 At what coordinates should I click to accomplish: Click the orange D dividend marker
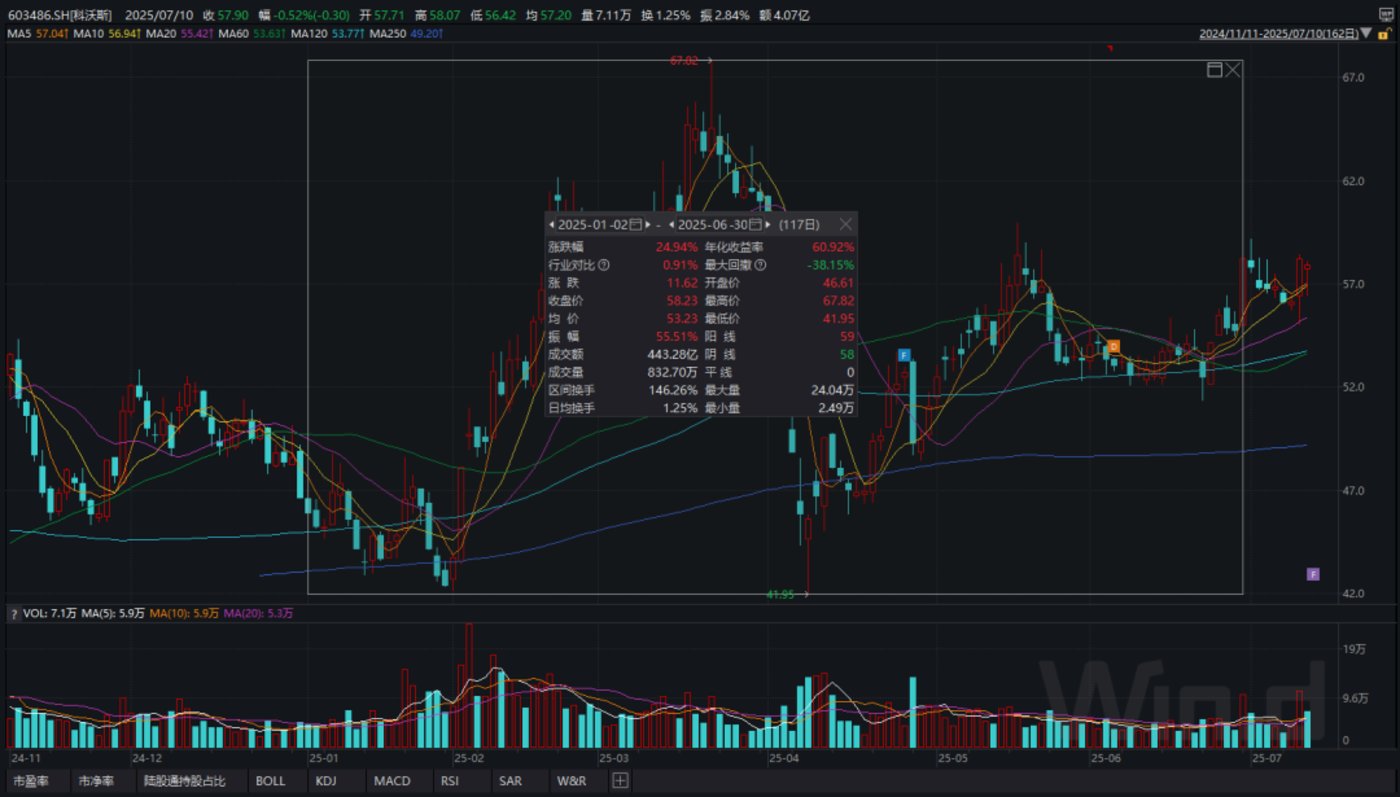[x=1113, y=346]
